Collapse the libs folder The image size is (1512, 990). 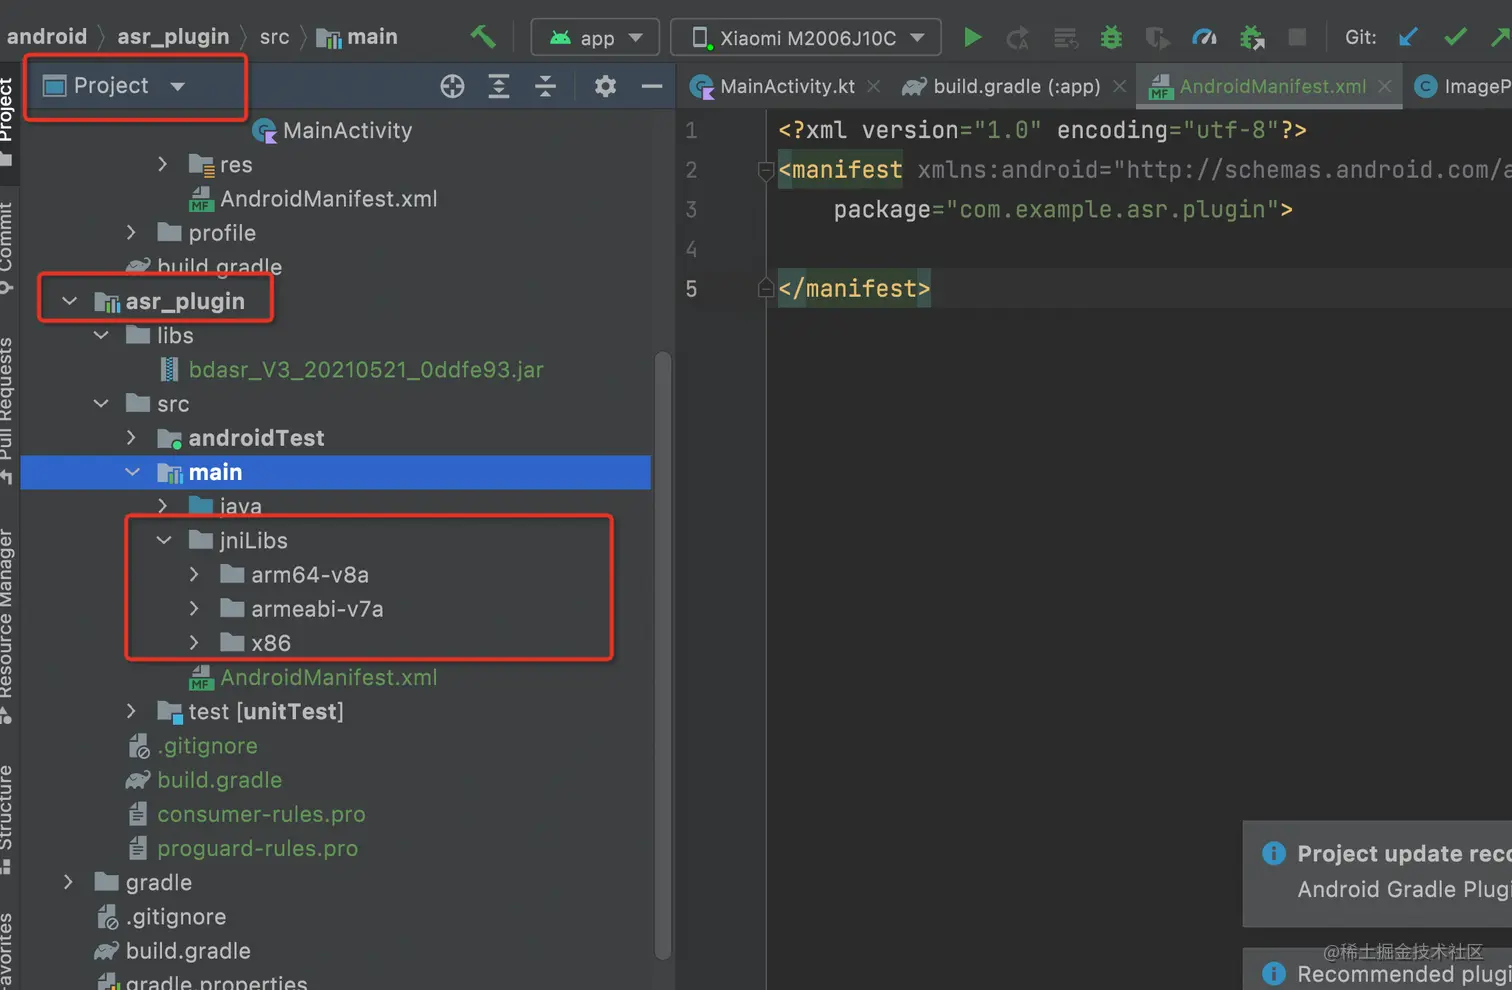point(101,335)
